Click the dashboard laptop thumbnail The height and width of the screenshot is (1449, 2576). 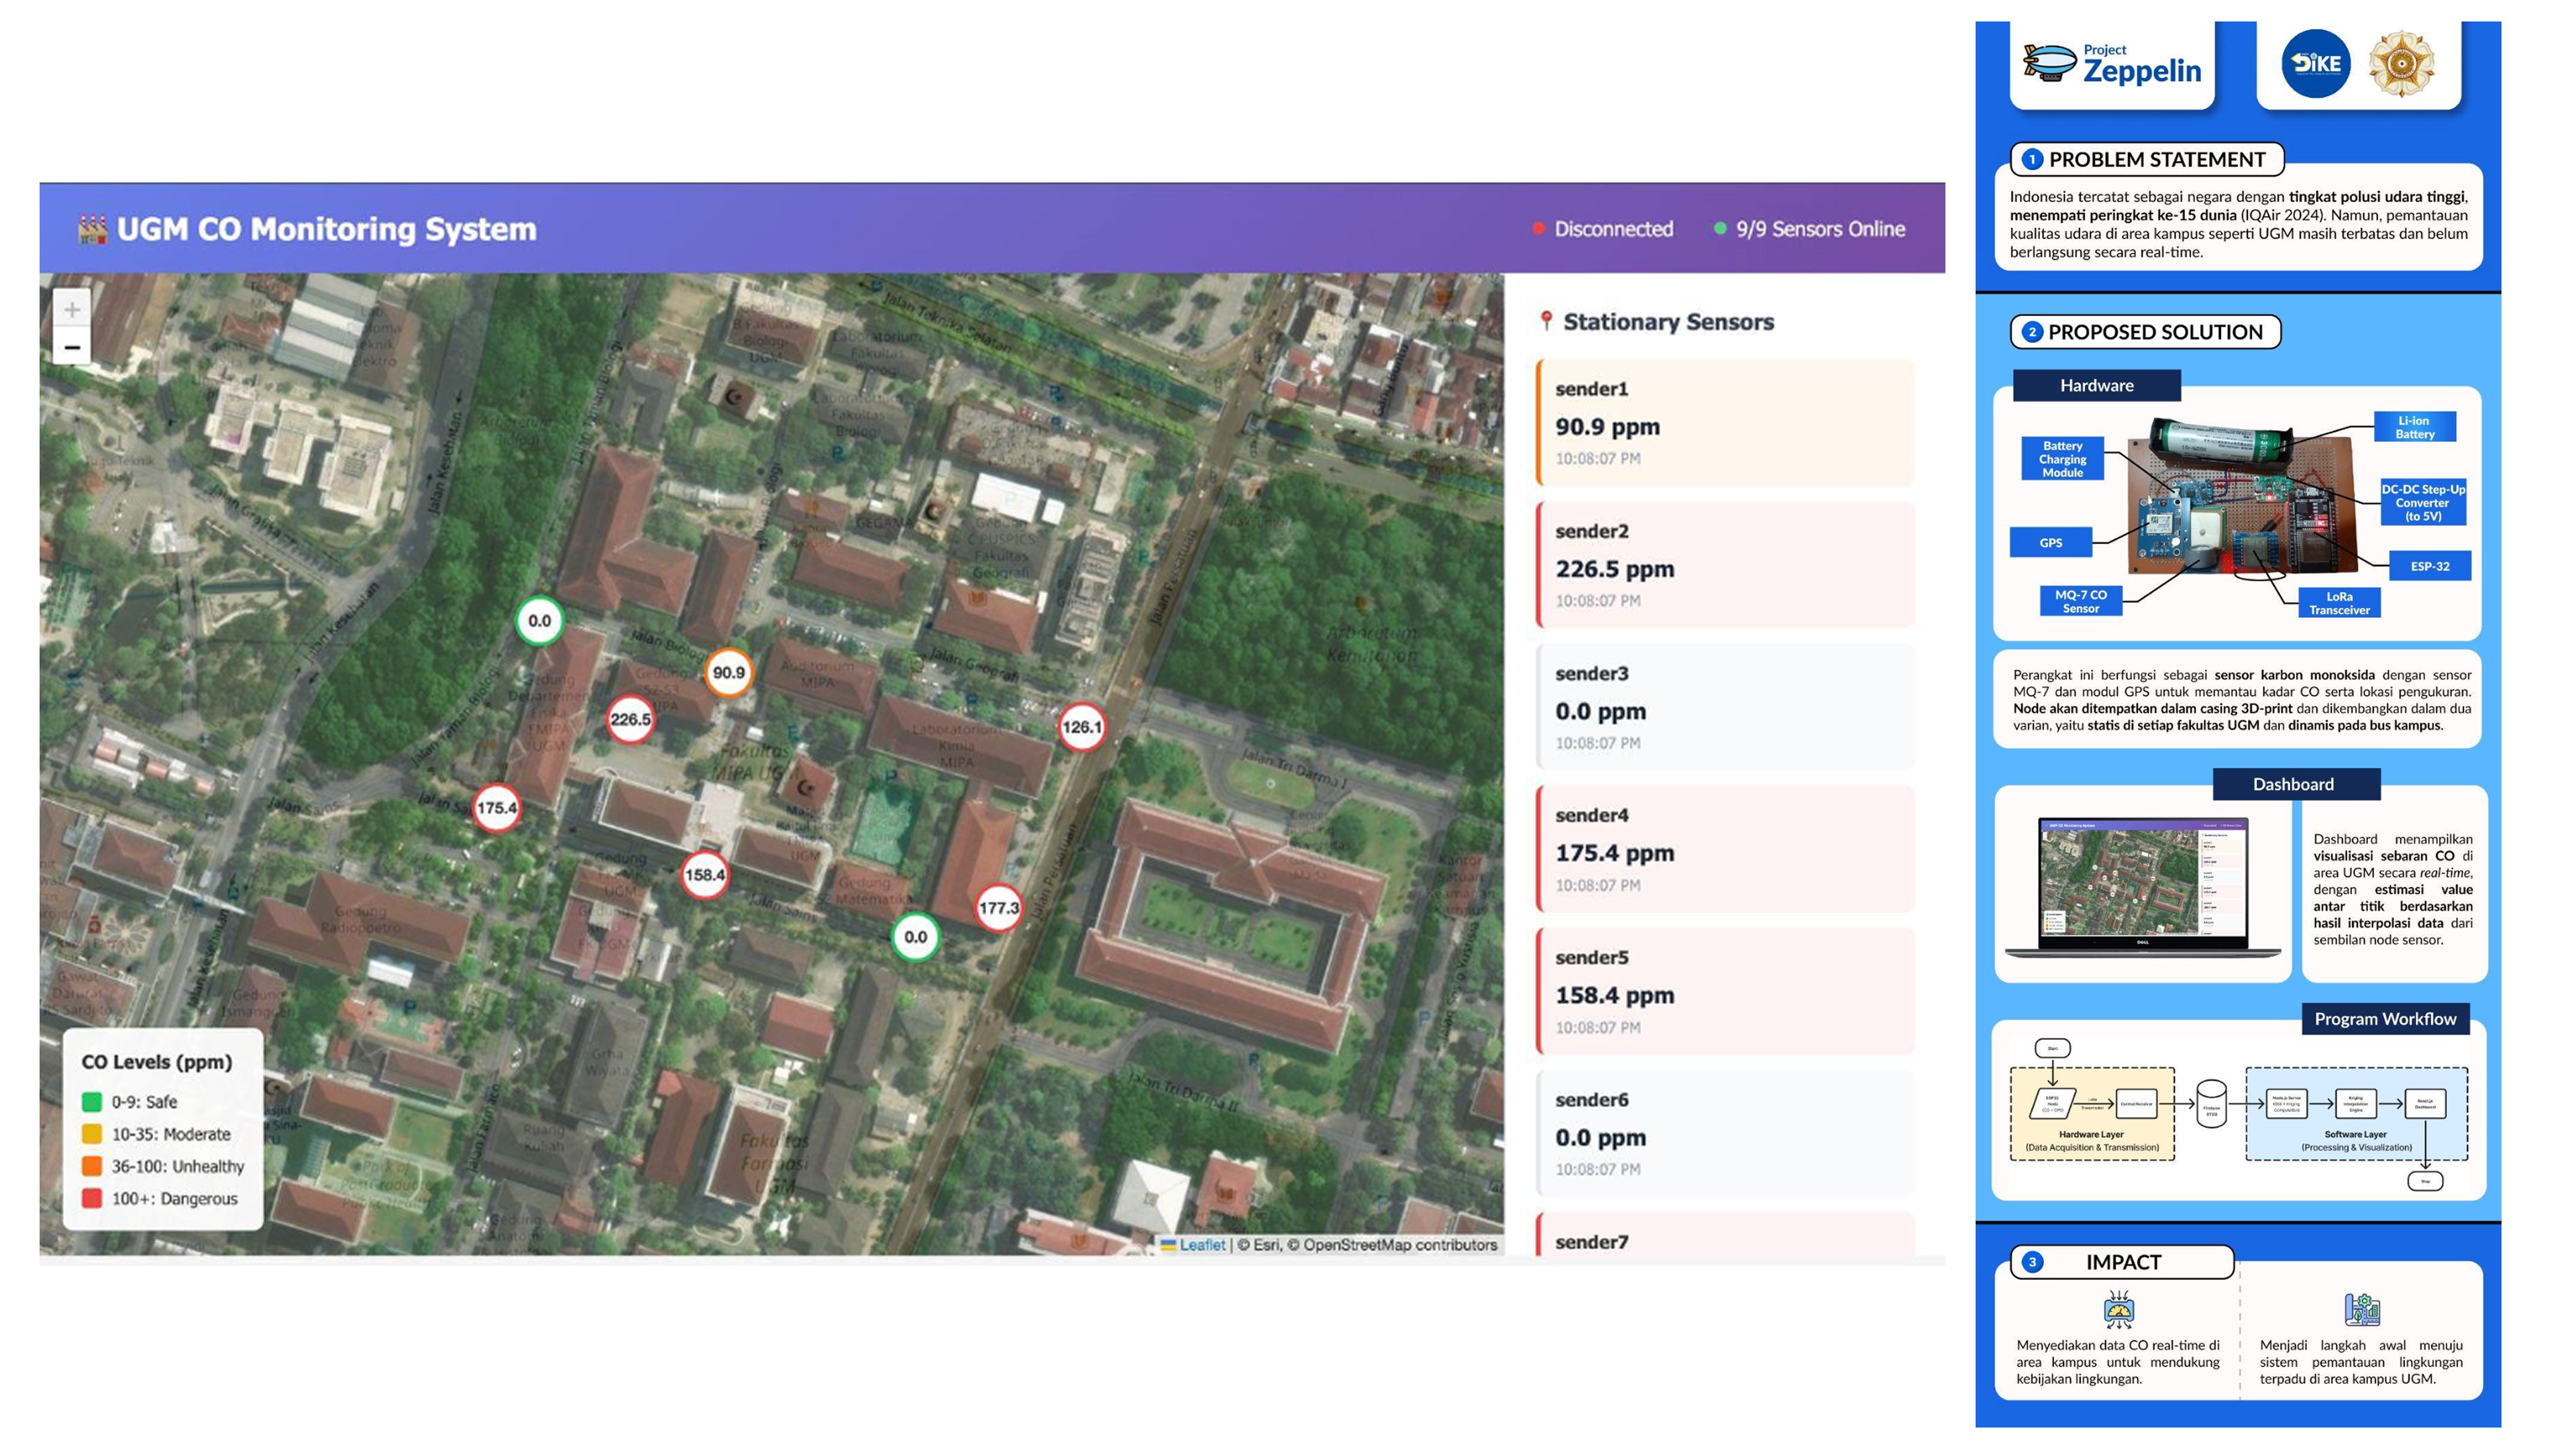[2143, 885]
